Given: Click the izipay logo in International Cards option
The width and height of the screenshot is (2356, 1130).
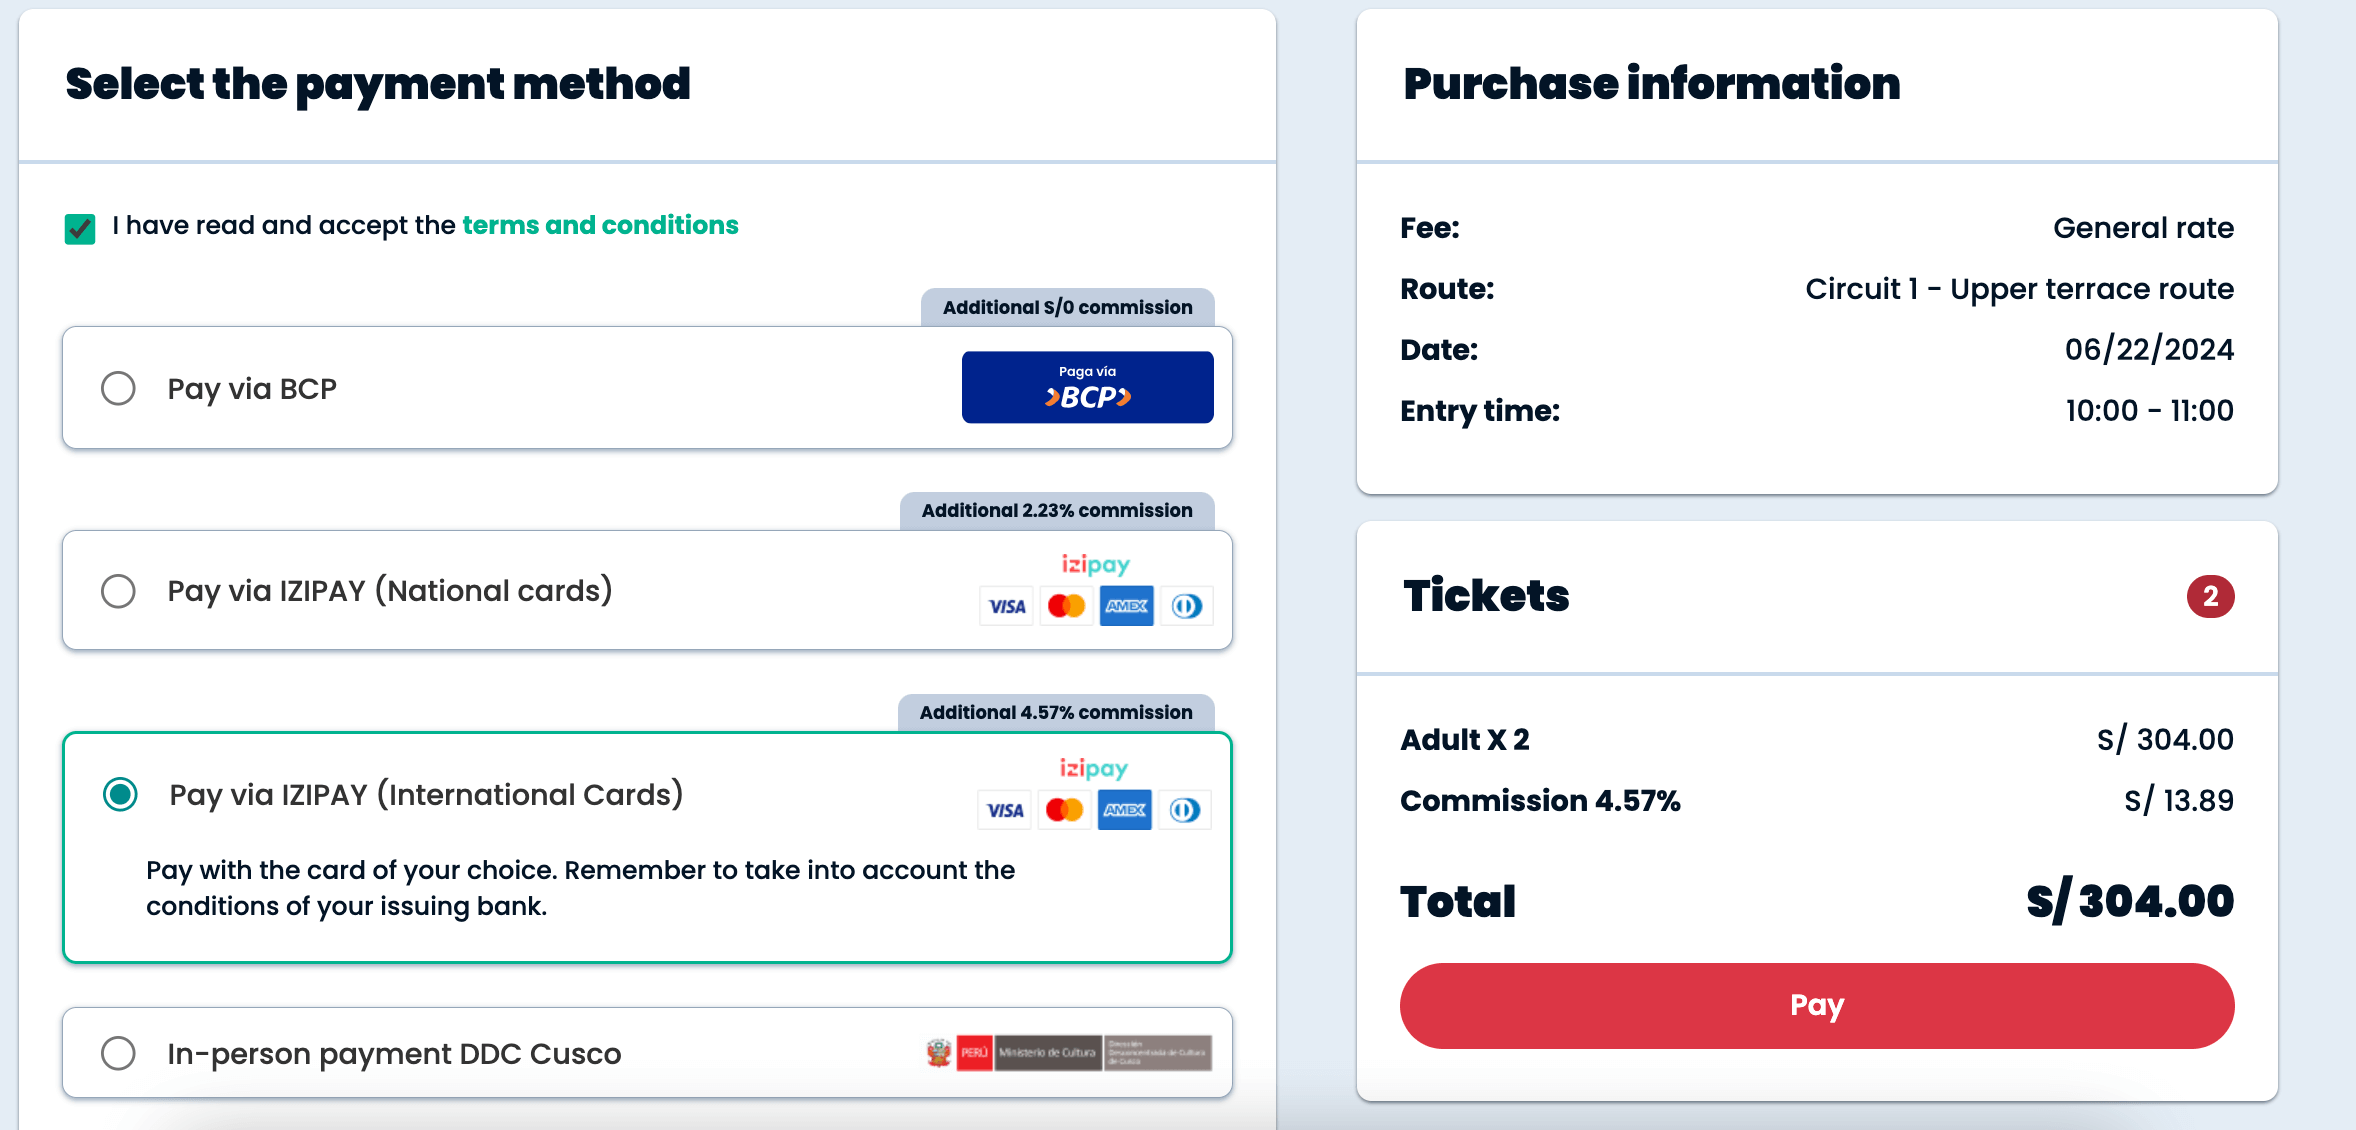Looking at the screenshot, I should point(1094,768).
